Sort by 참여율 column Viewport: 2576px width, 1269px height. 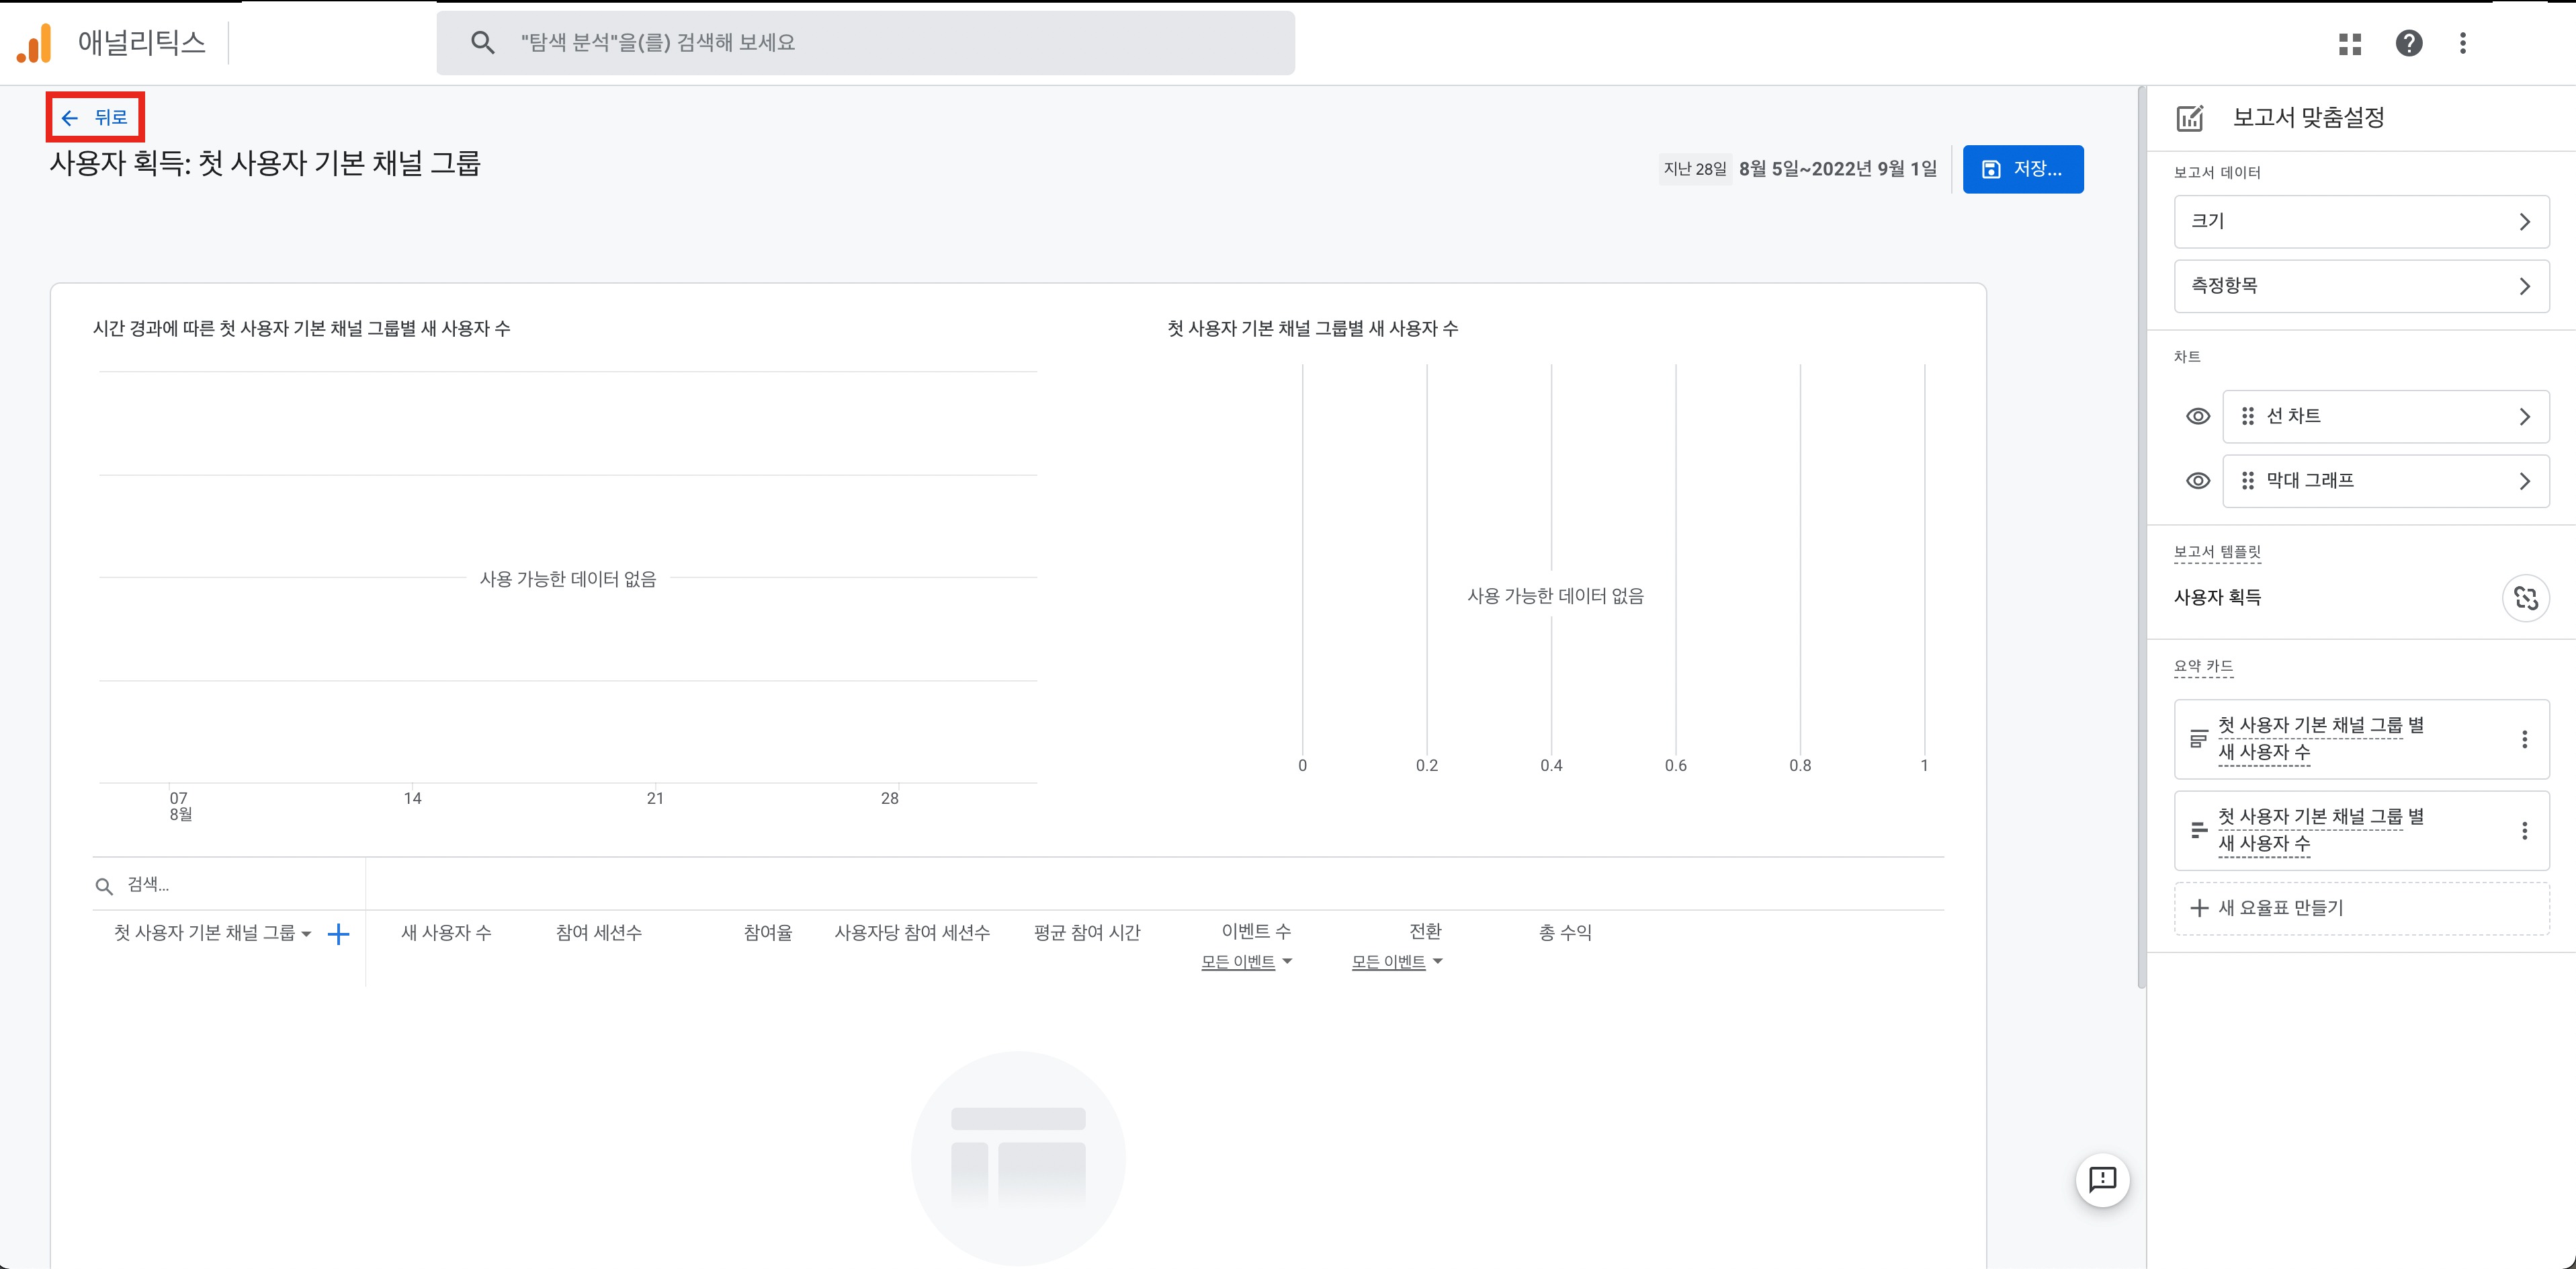(768, 933)
